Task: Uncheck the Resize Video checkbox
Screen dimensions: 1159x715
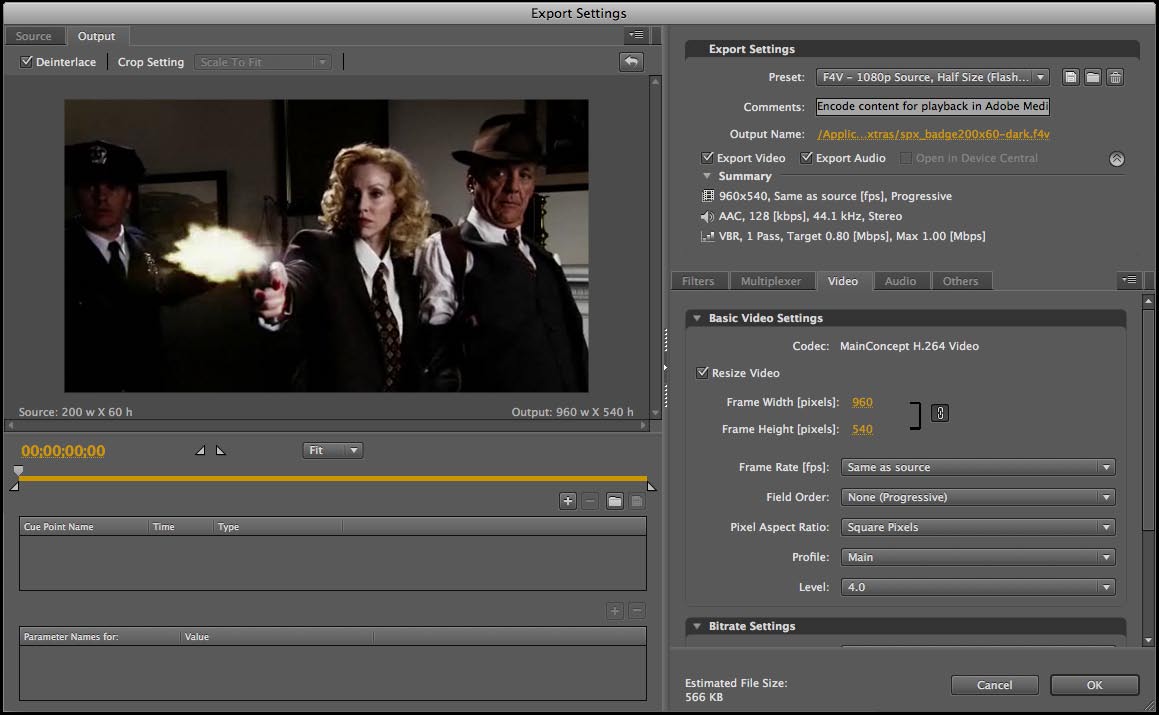Action: [703, 373]
